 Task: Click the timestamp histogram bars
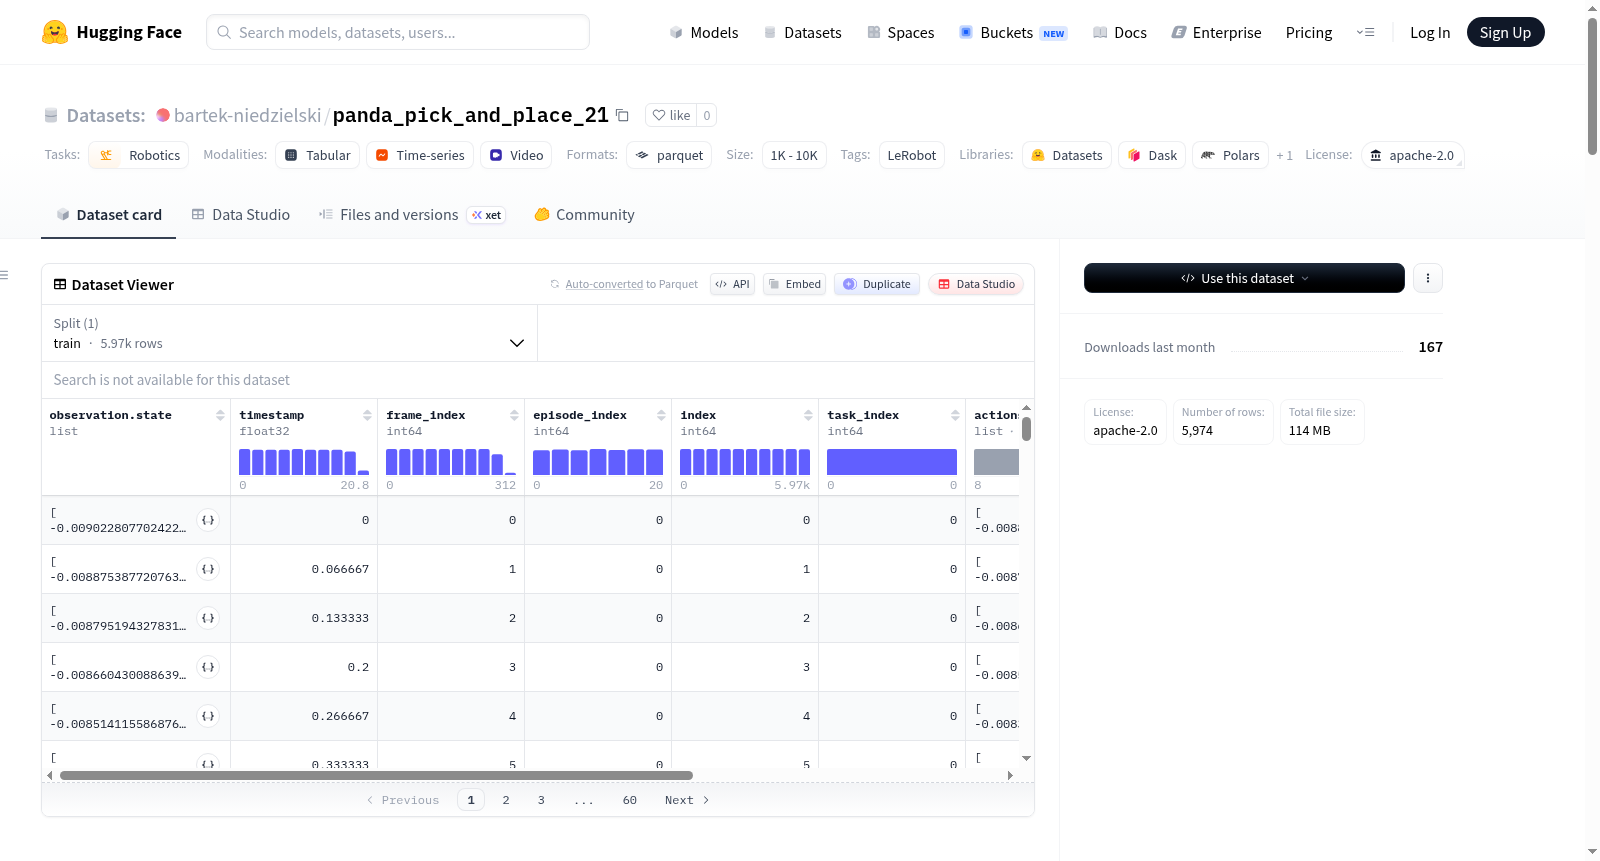point(304,462)
